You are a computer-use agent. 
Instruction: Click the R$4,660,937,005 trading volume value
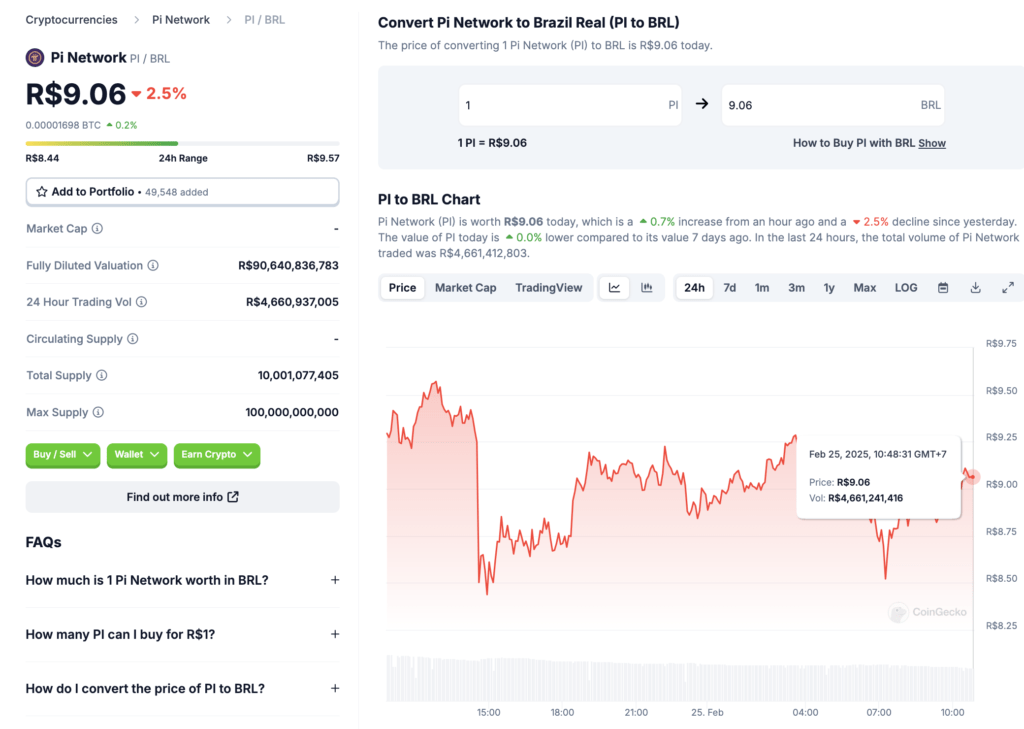pyautogui.click(x=292, y=302)
